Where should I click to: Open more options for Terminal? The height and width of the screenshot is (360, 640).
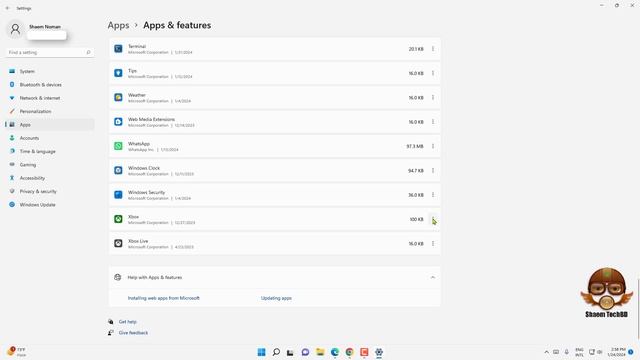tap(433, 49)
